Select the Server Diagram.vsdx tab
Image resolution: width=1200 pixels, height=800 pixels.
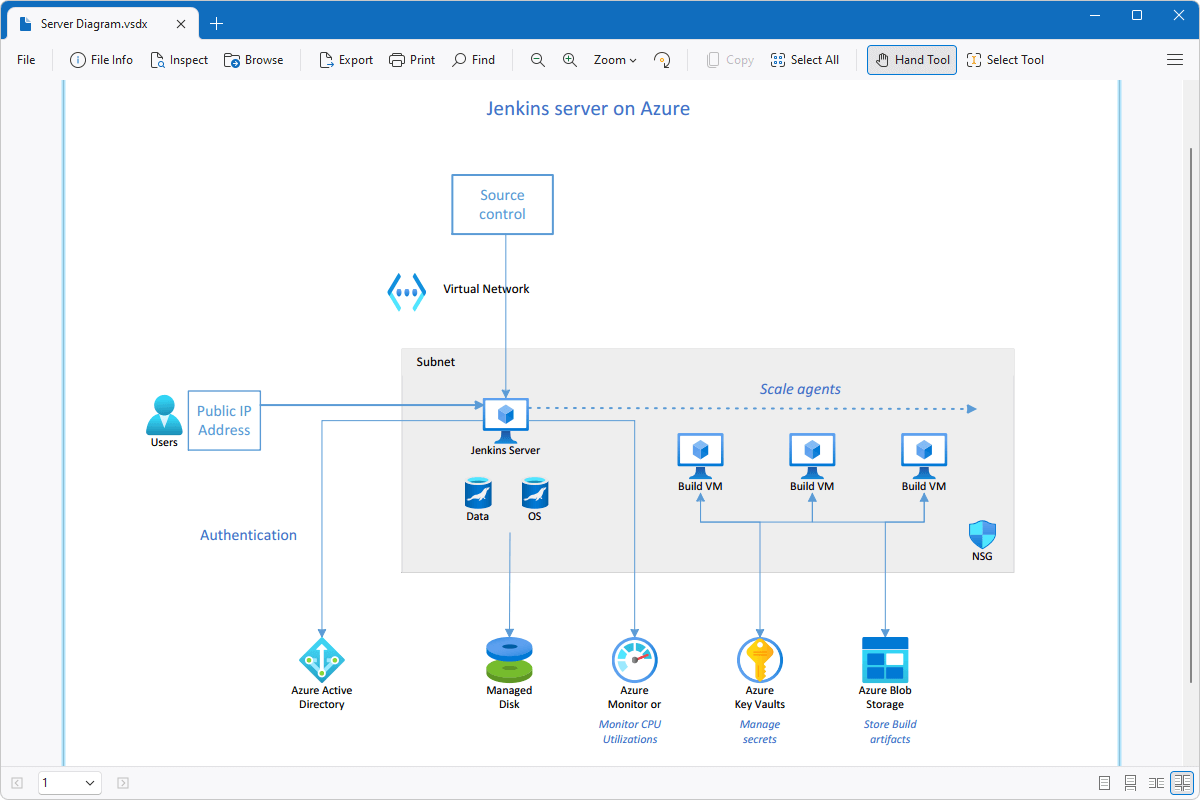pyautogui.click(x=102, y=24)
